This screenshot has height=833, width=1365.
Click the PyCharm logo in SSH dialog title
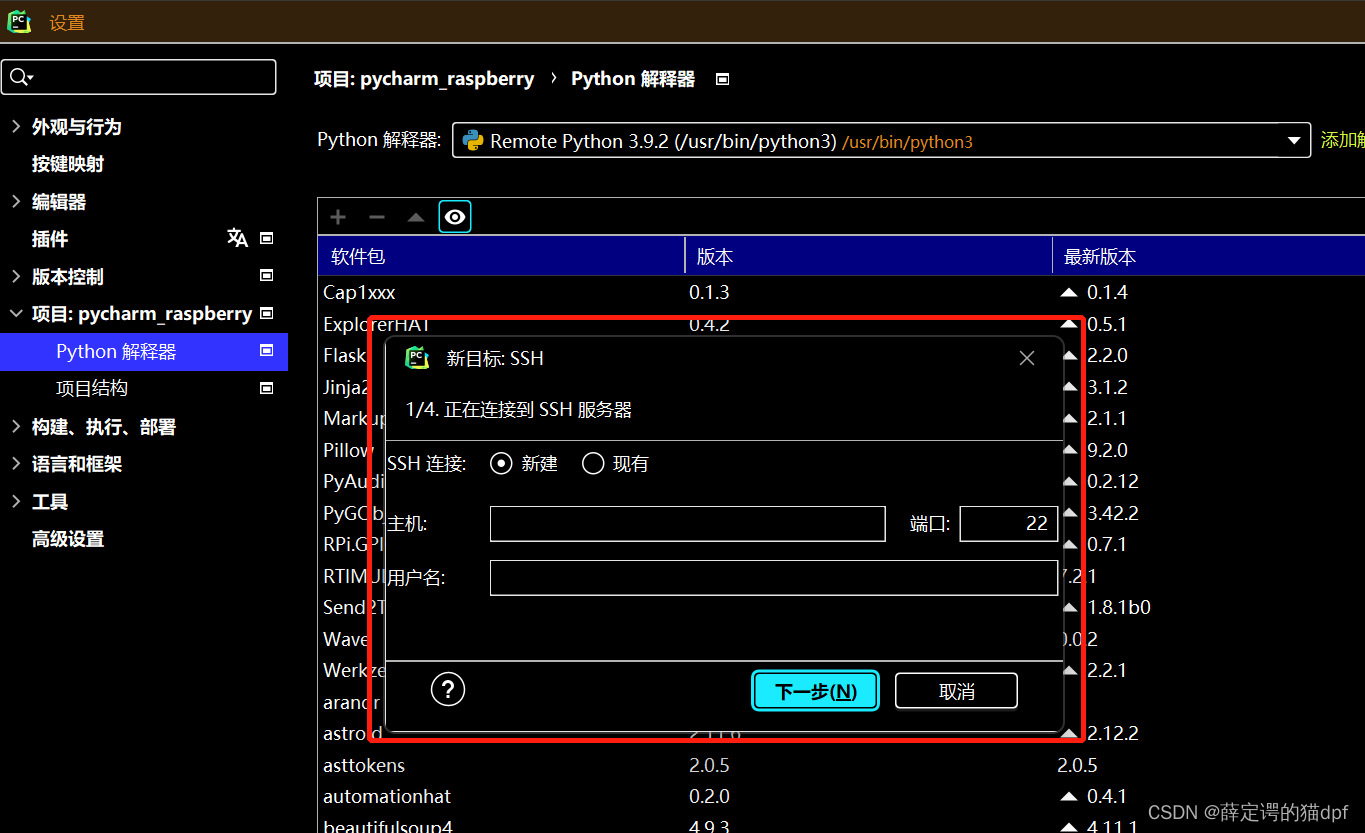(417, 358)
